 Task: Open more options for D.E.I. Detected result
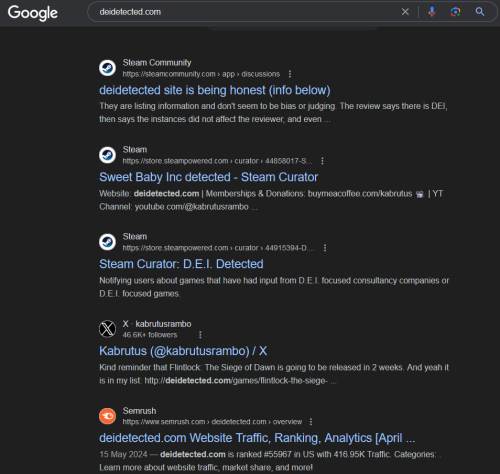click(x=325, y=248)
